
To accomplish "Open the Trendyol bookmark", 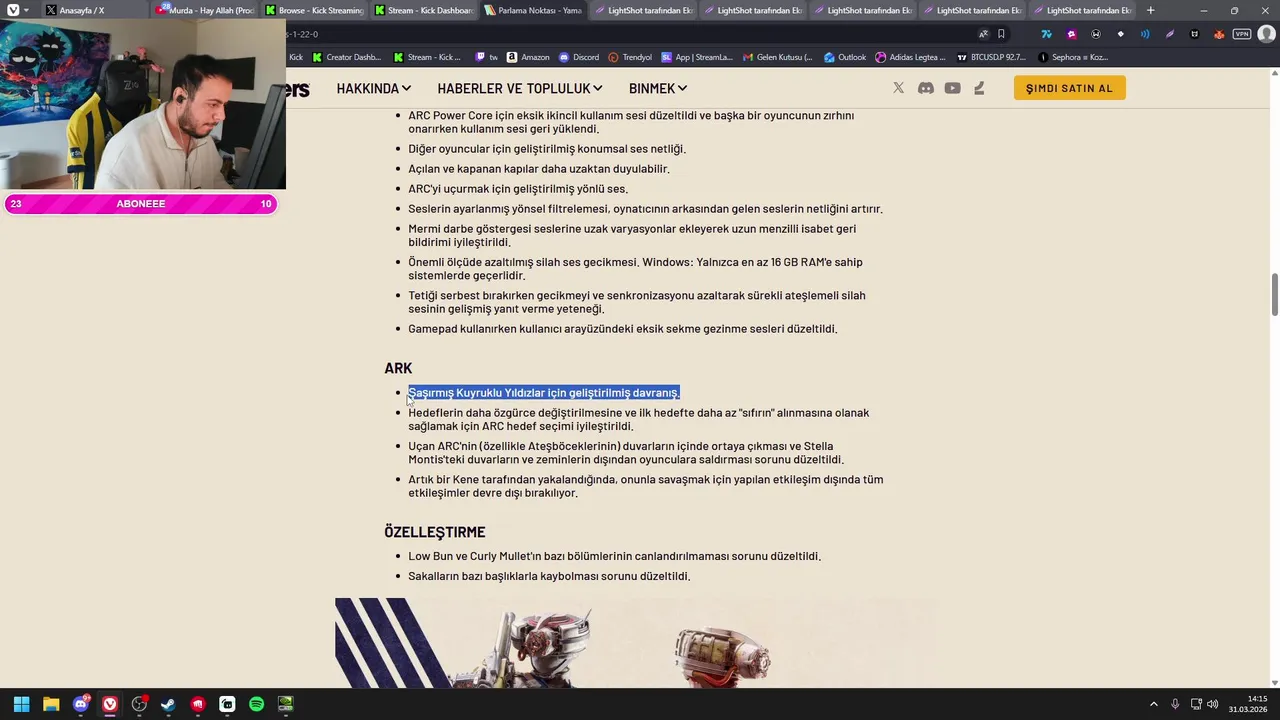I will 630,57.
